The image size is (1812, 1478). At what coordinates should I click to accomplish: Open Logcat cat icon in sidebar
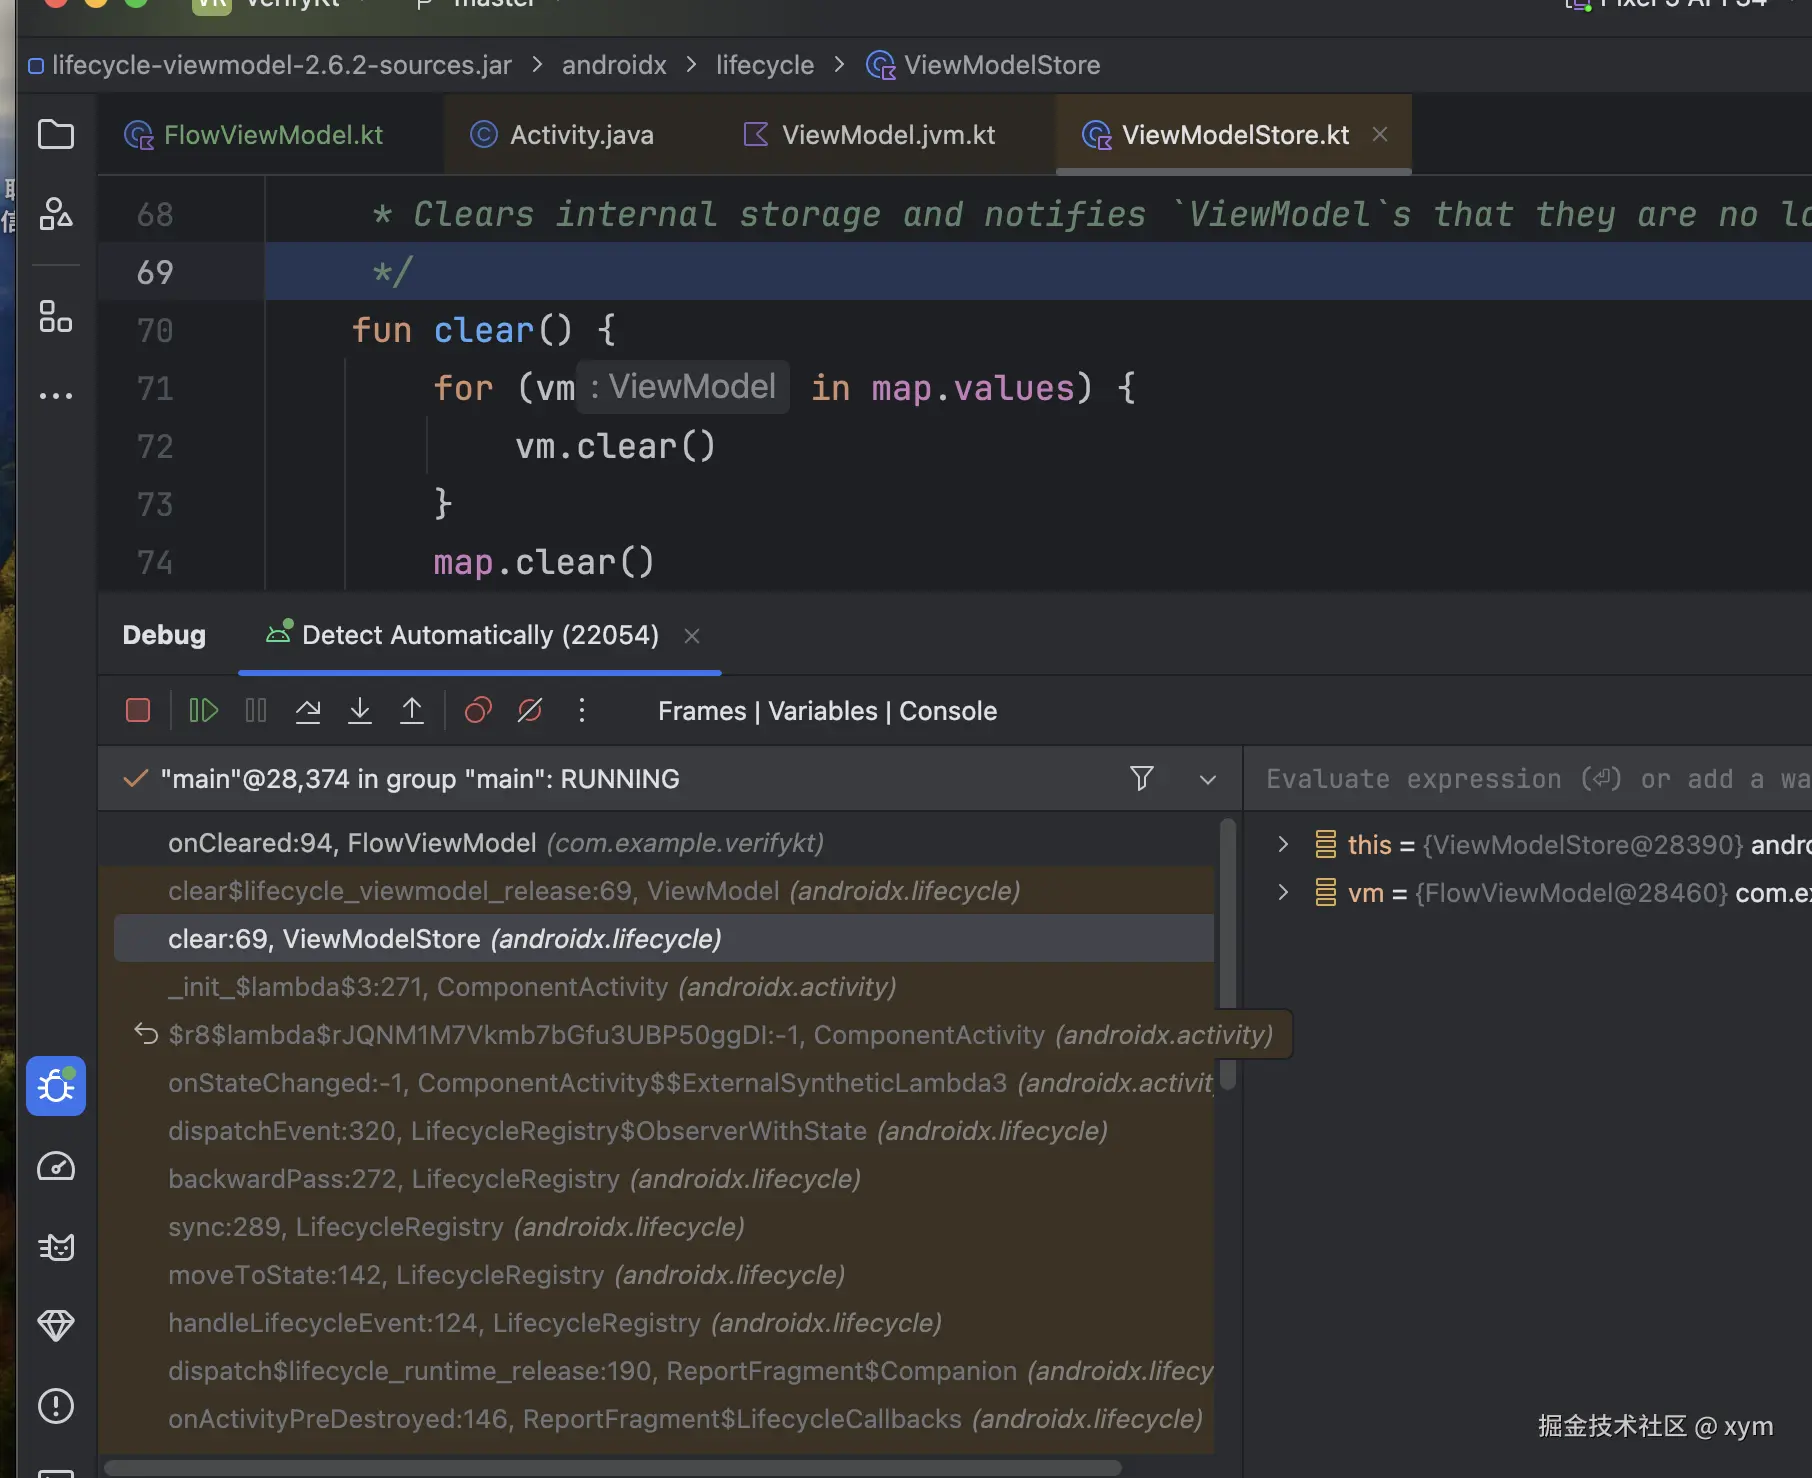(56, 1247)
